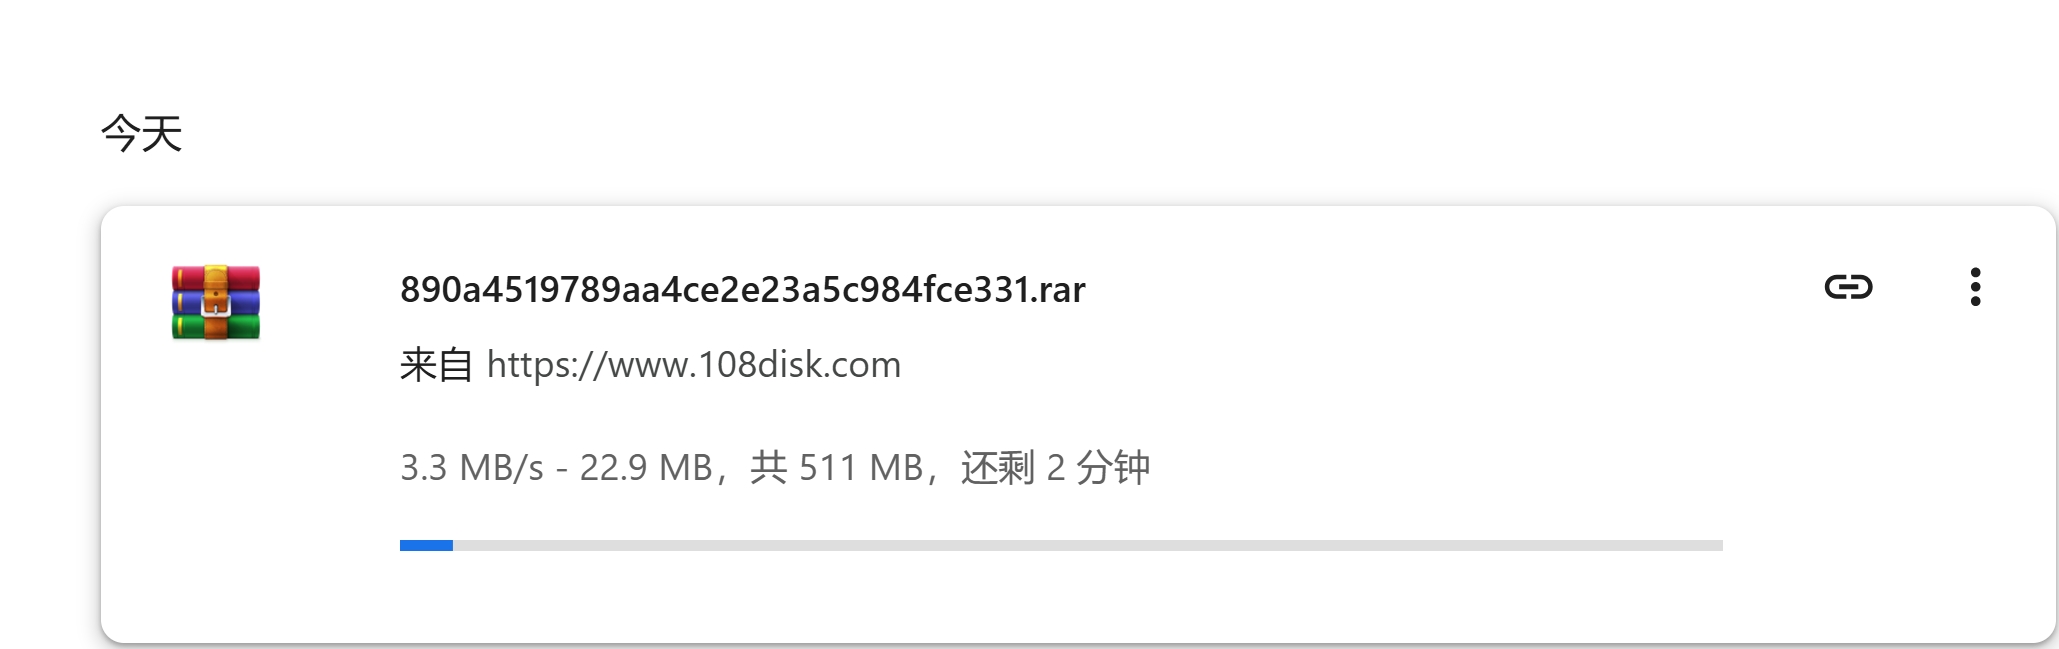The height and width of the screenshot is (649, 2059).
Task: Select the 3.3 MB/s download speed text
Action: point(472,468)
